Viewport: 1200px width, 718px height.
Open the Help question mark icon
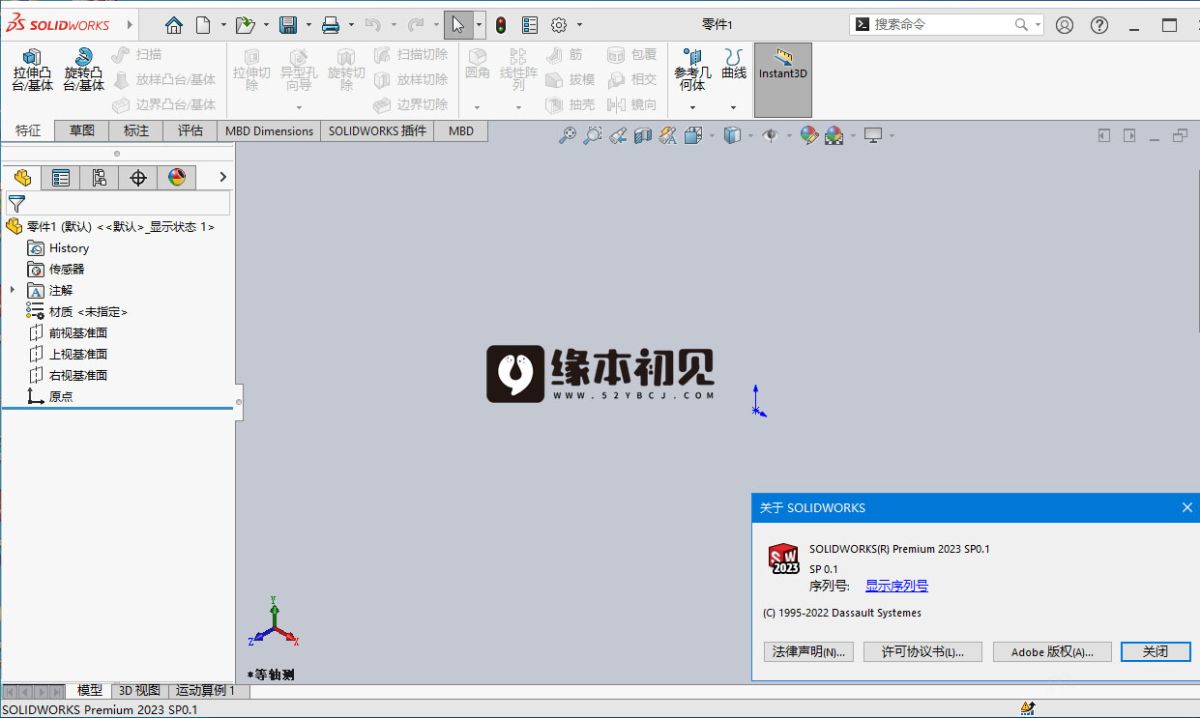pyautogui.click(x=1099, y=25)
